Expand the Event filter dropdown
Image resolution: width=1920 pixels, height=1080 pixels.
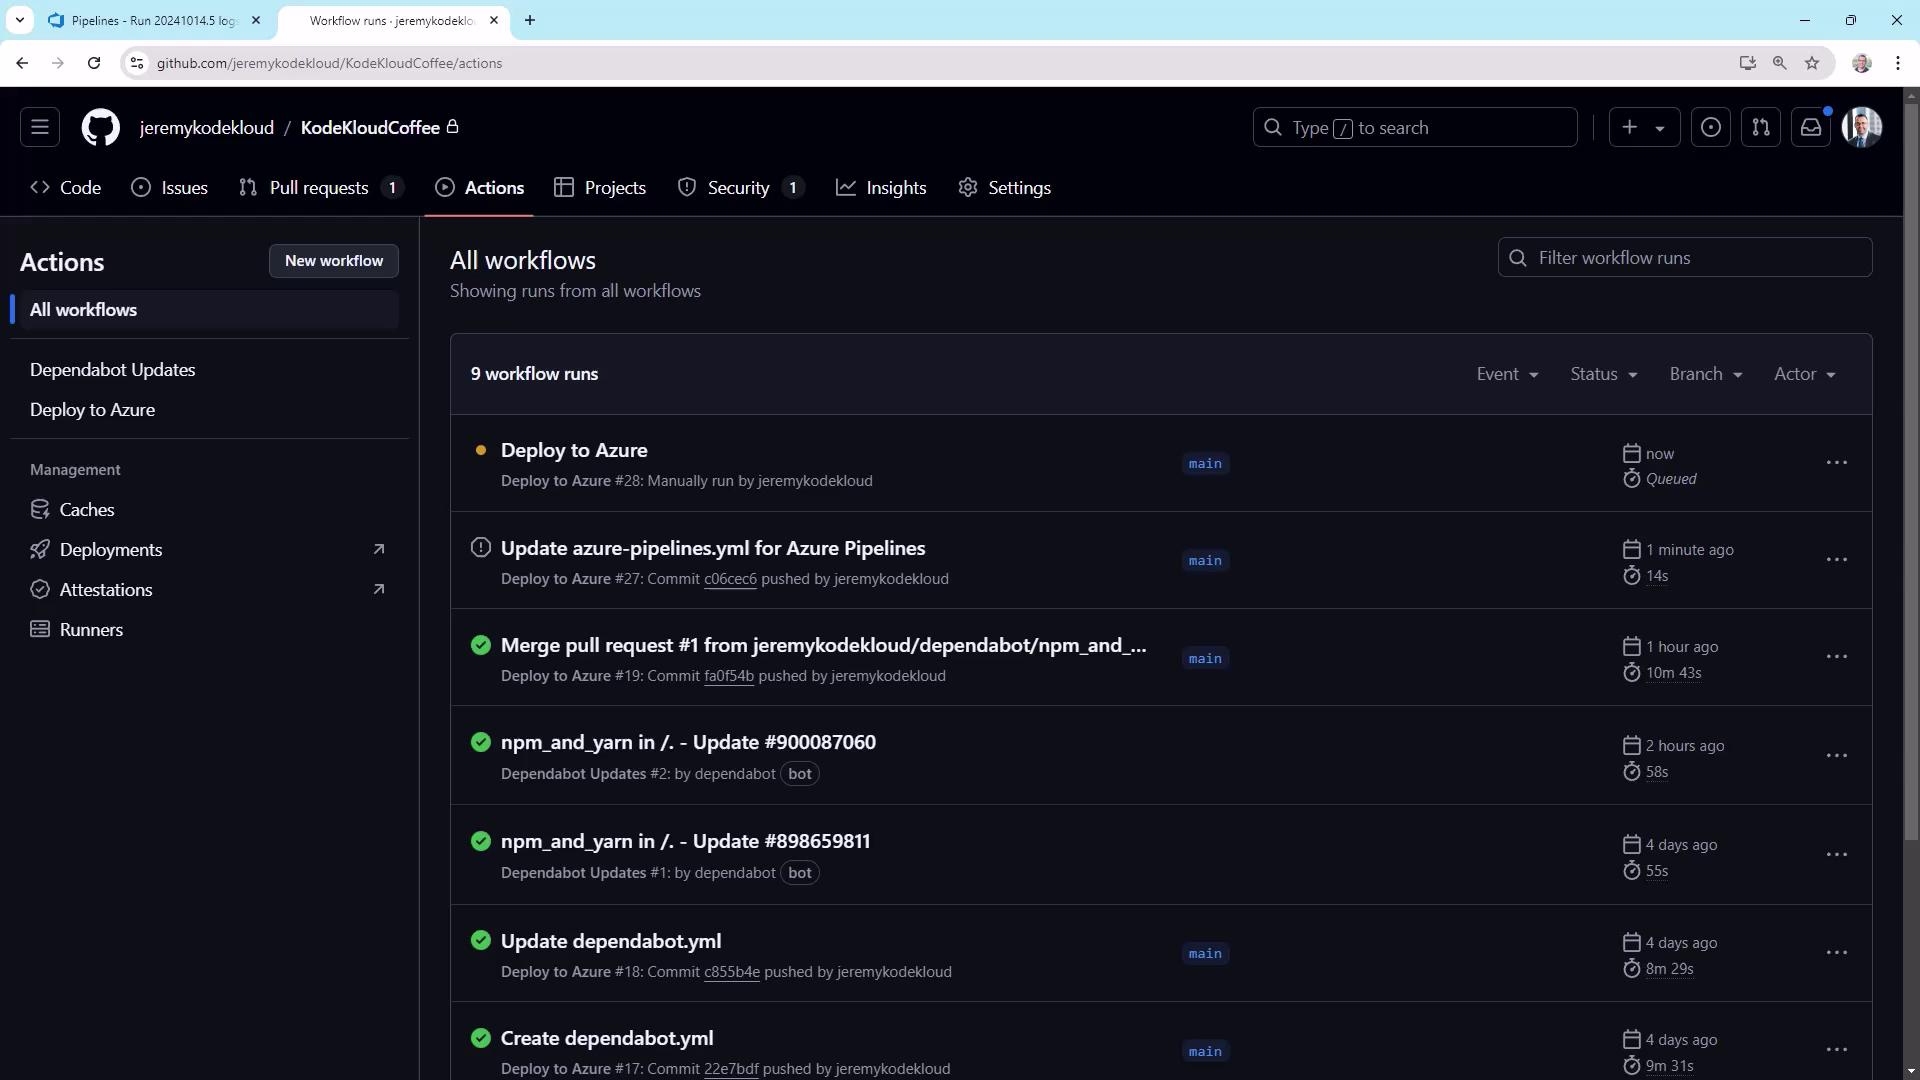click(1507, 374)
